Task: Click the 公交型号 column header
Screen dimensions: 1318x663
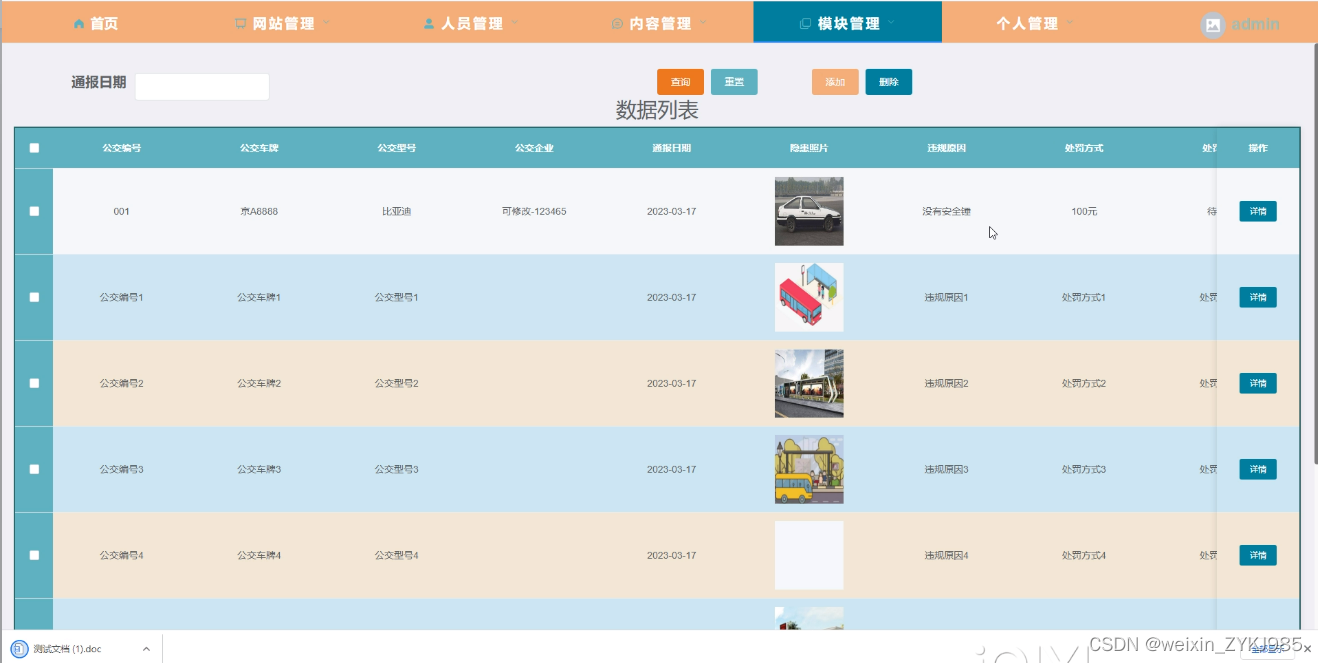Action: coord(396,148)
